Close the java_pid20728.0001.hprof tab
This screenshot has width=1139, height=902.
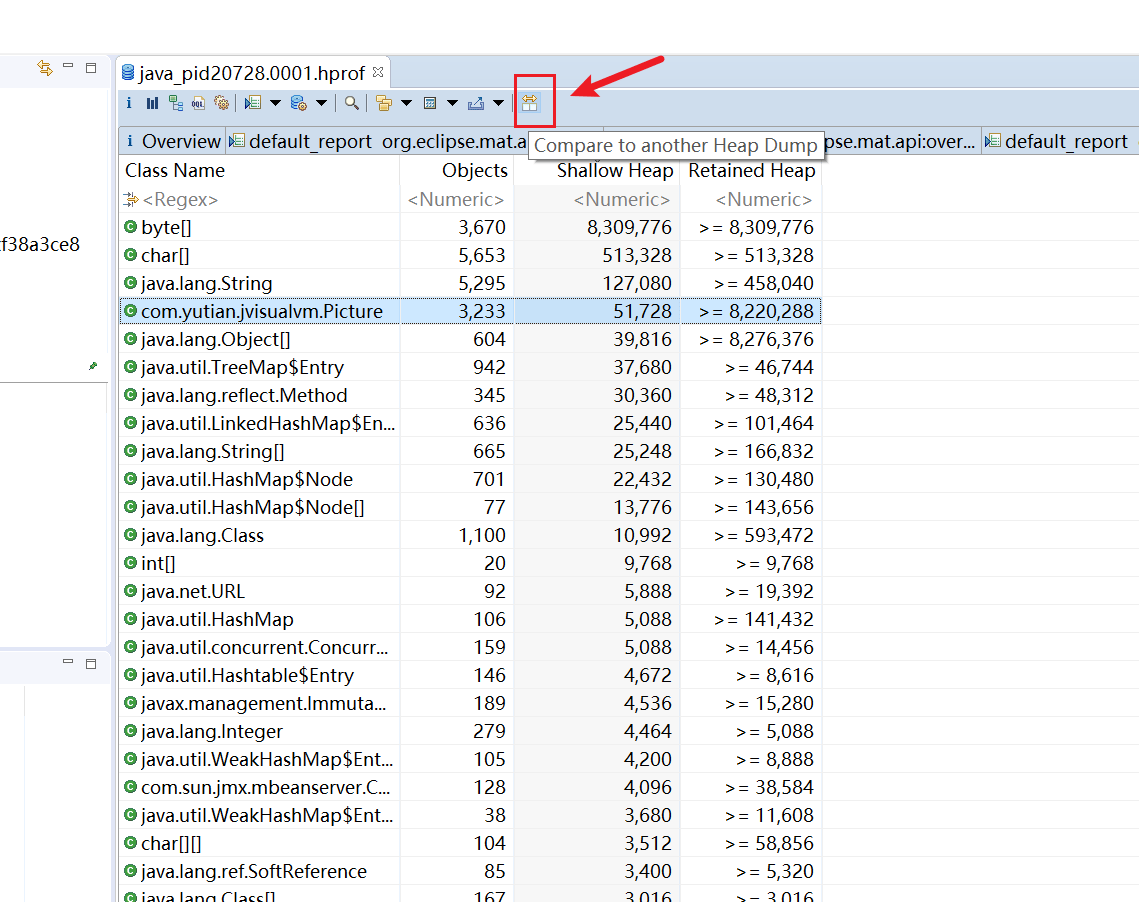click(378, 72)
